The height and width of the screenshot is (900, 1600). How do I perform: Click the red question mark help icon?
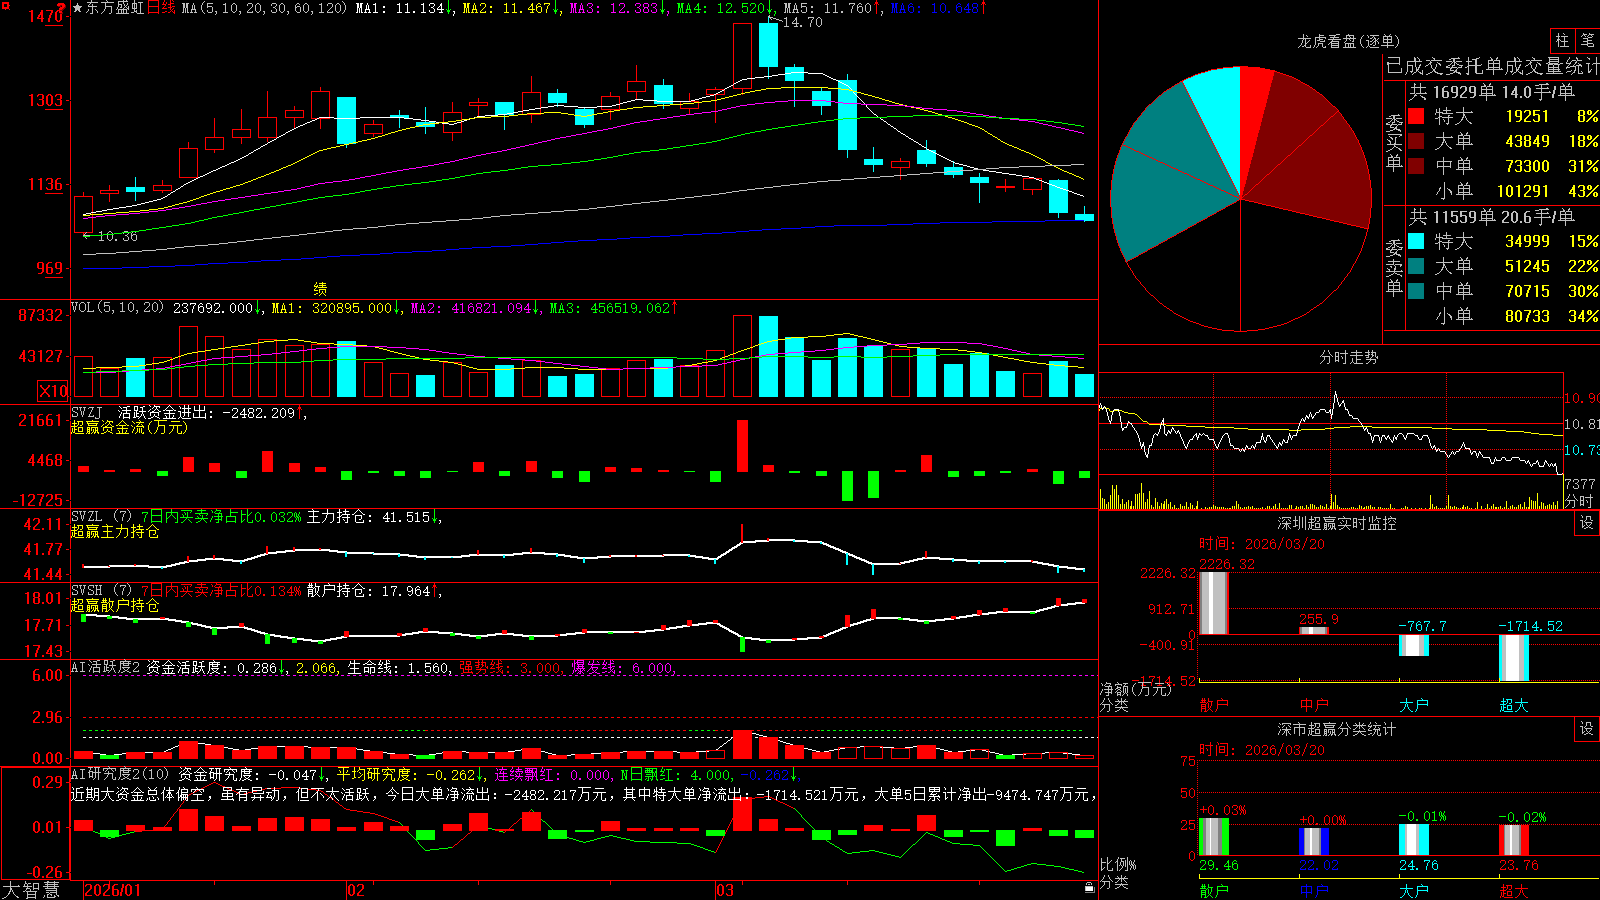(61, 8)
